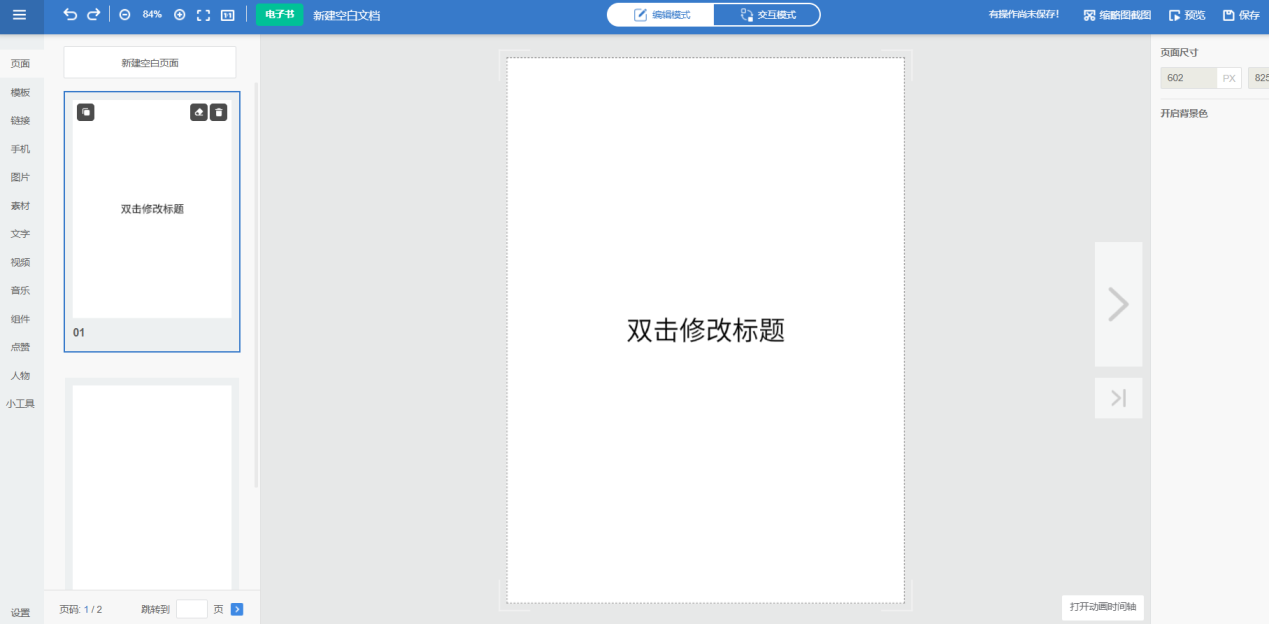Click the undo arrow icon

pyautogui.click(x=70, y=15)
